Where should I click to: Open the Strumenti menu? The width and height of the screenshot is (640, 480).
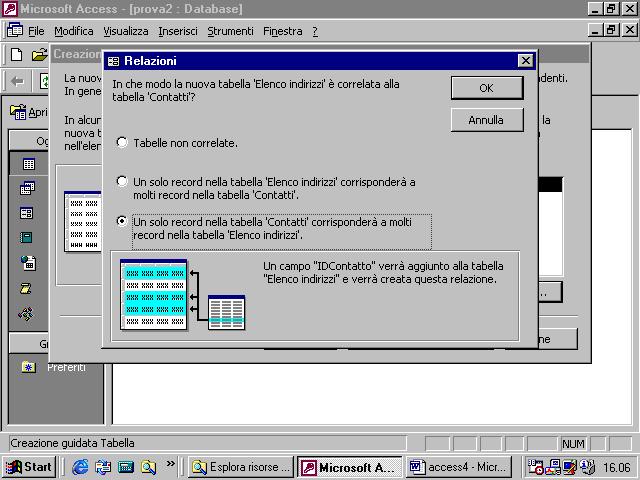pos(230,31)
